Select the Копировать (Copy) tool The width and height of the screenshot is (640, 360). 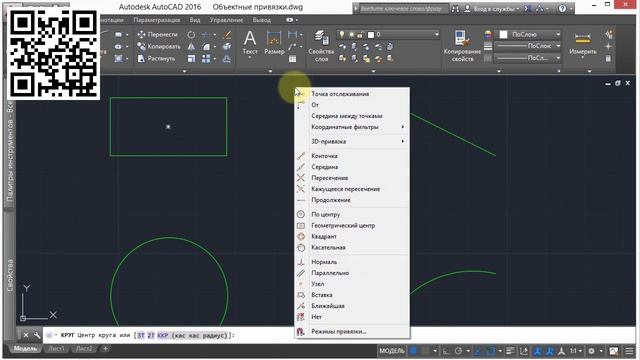[159, 47]
